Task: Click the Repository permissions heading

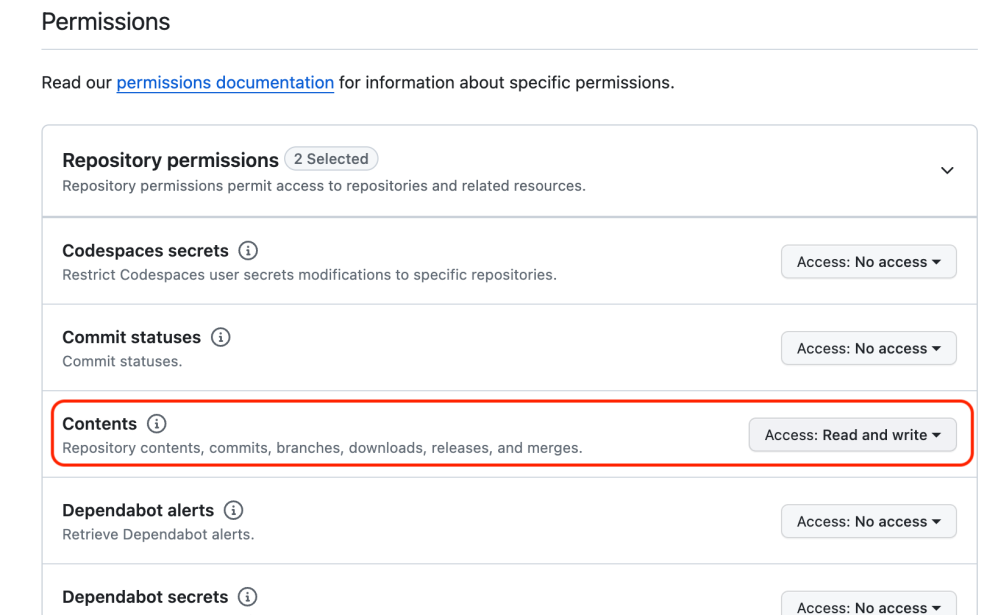Action: tap(170, 160)
